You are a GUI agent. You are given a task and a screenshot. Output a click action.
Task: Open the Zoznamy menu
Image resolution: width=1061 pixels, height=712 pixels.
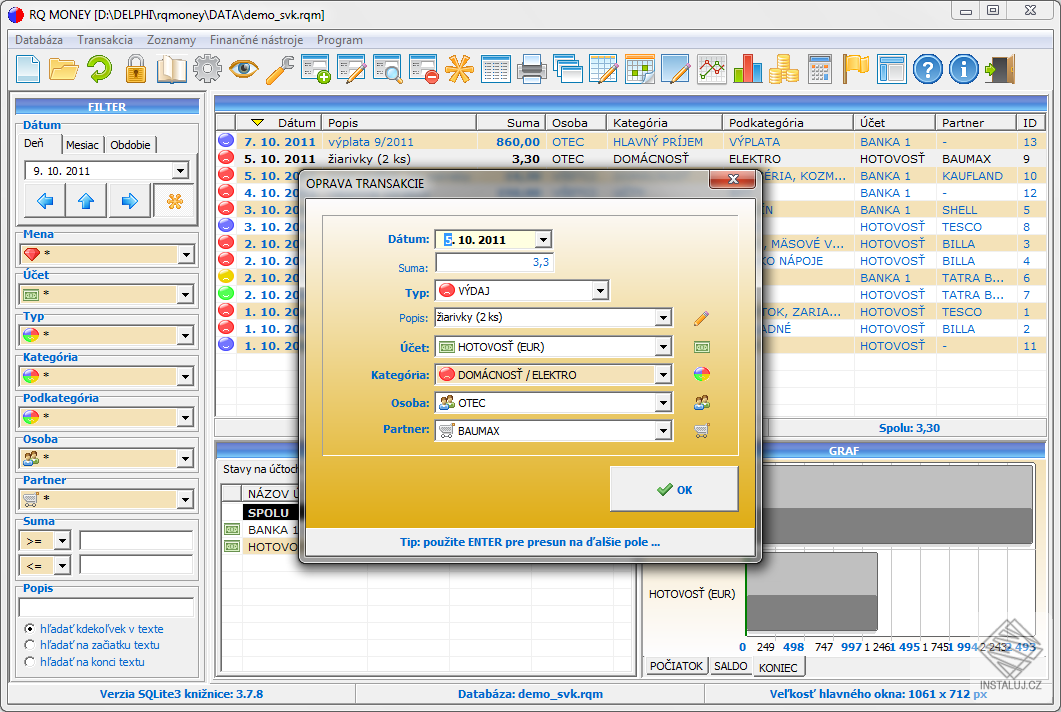coord(171,40)
